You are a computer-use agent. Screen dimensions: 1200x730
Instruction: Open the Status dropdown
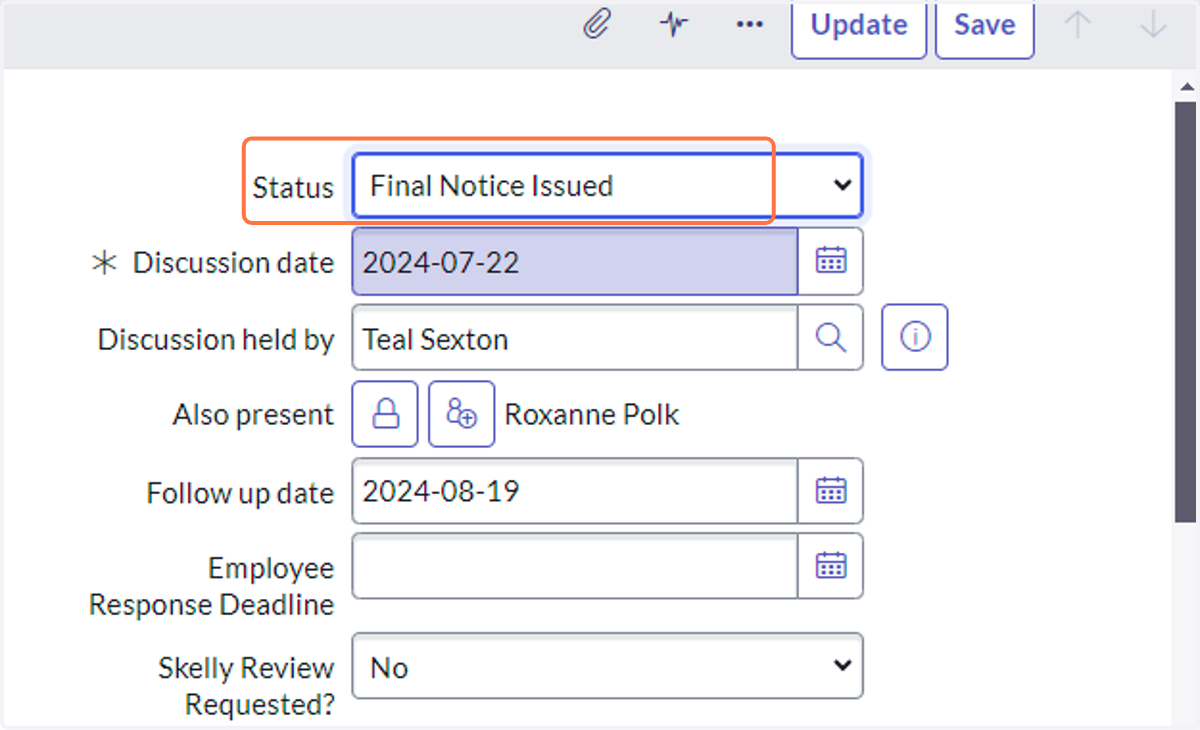point(607,186)
